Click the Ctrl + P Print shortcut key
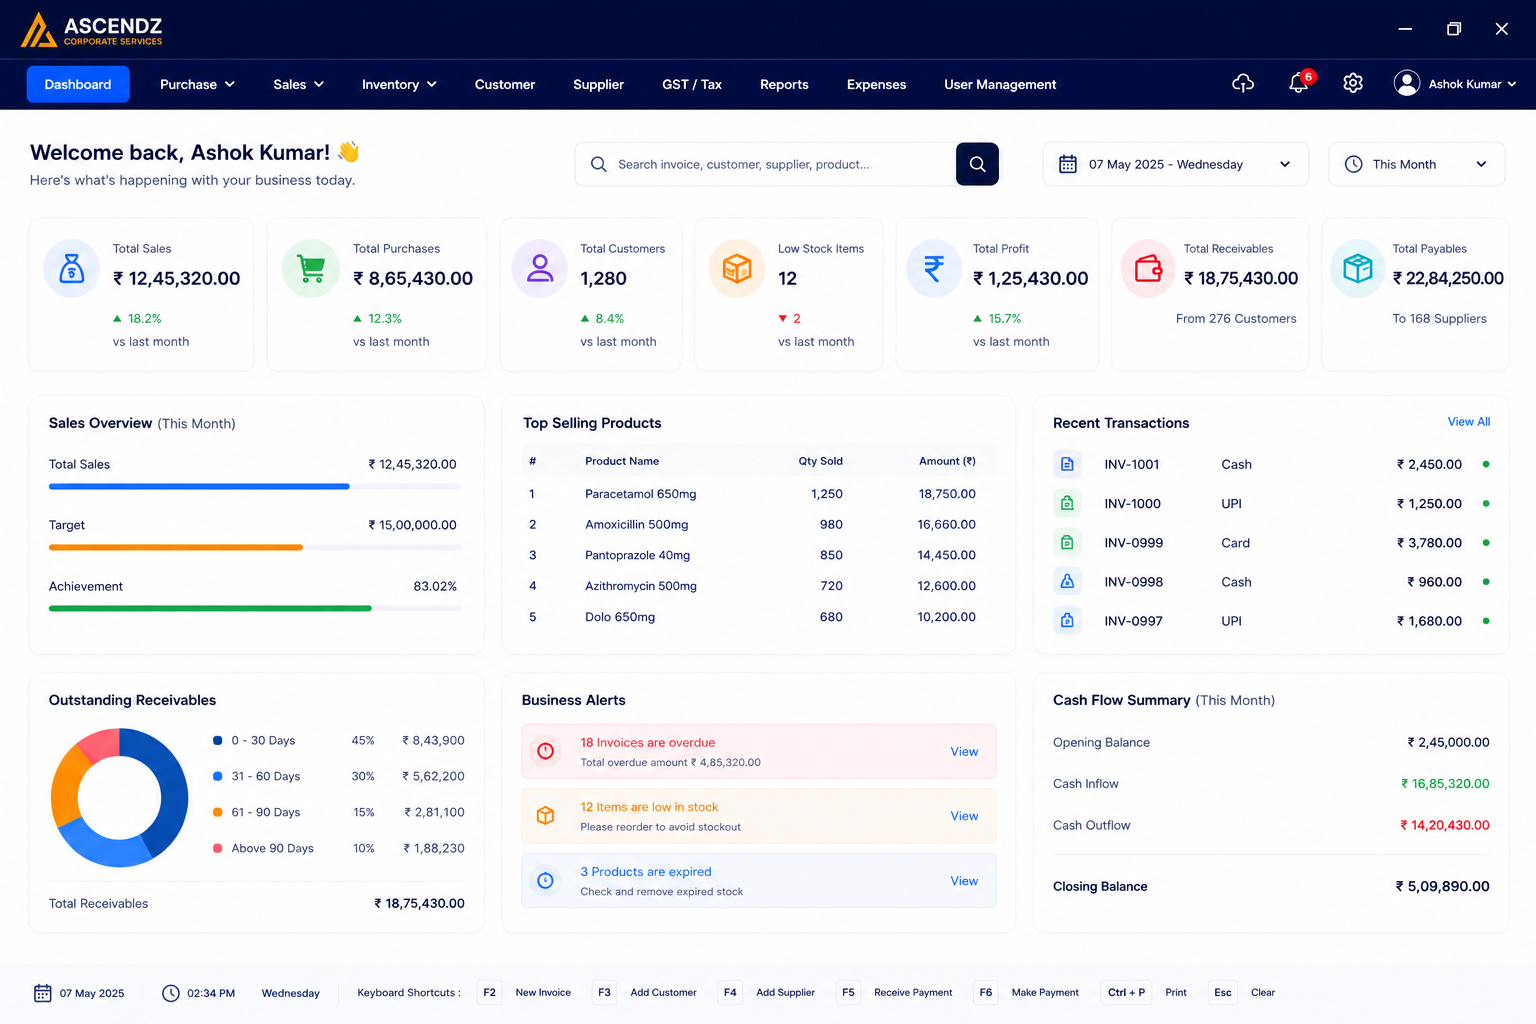The height and width of the screenshot is (1024, 1536). coord(1126,993)
